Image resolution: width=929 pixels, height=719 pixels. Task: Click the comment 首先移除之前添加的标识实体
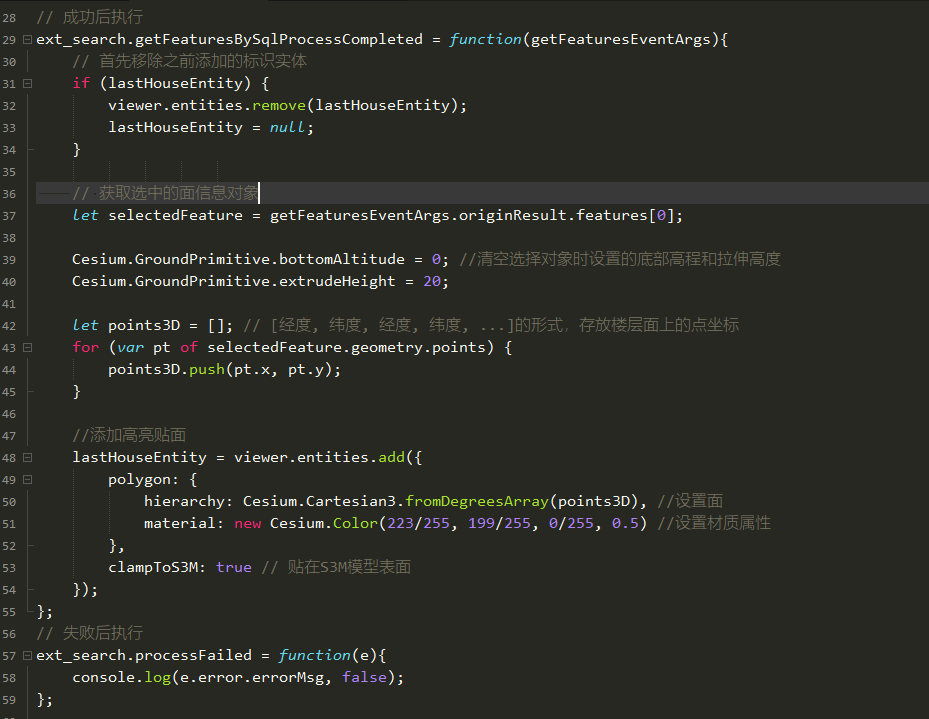coord(203,61)
